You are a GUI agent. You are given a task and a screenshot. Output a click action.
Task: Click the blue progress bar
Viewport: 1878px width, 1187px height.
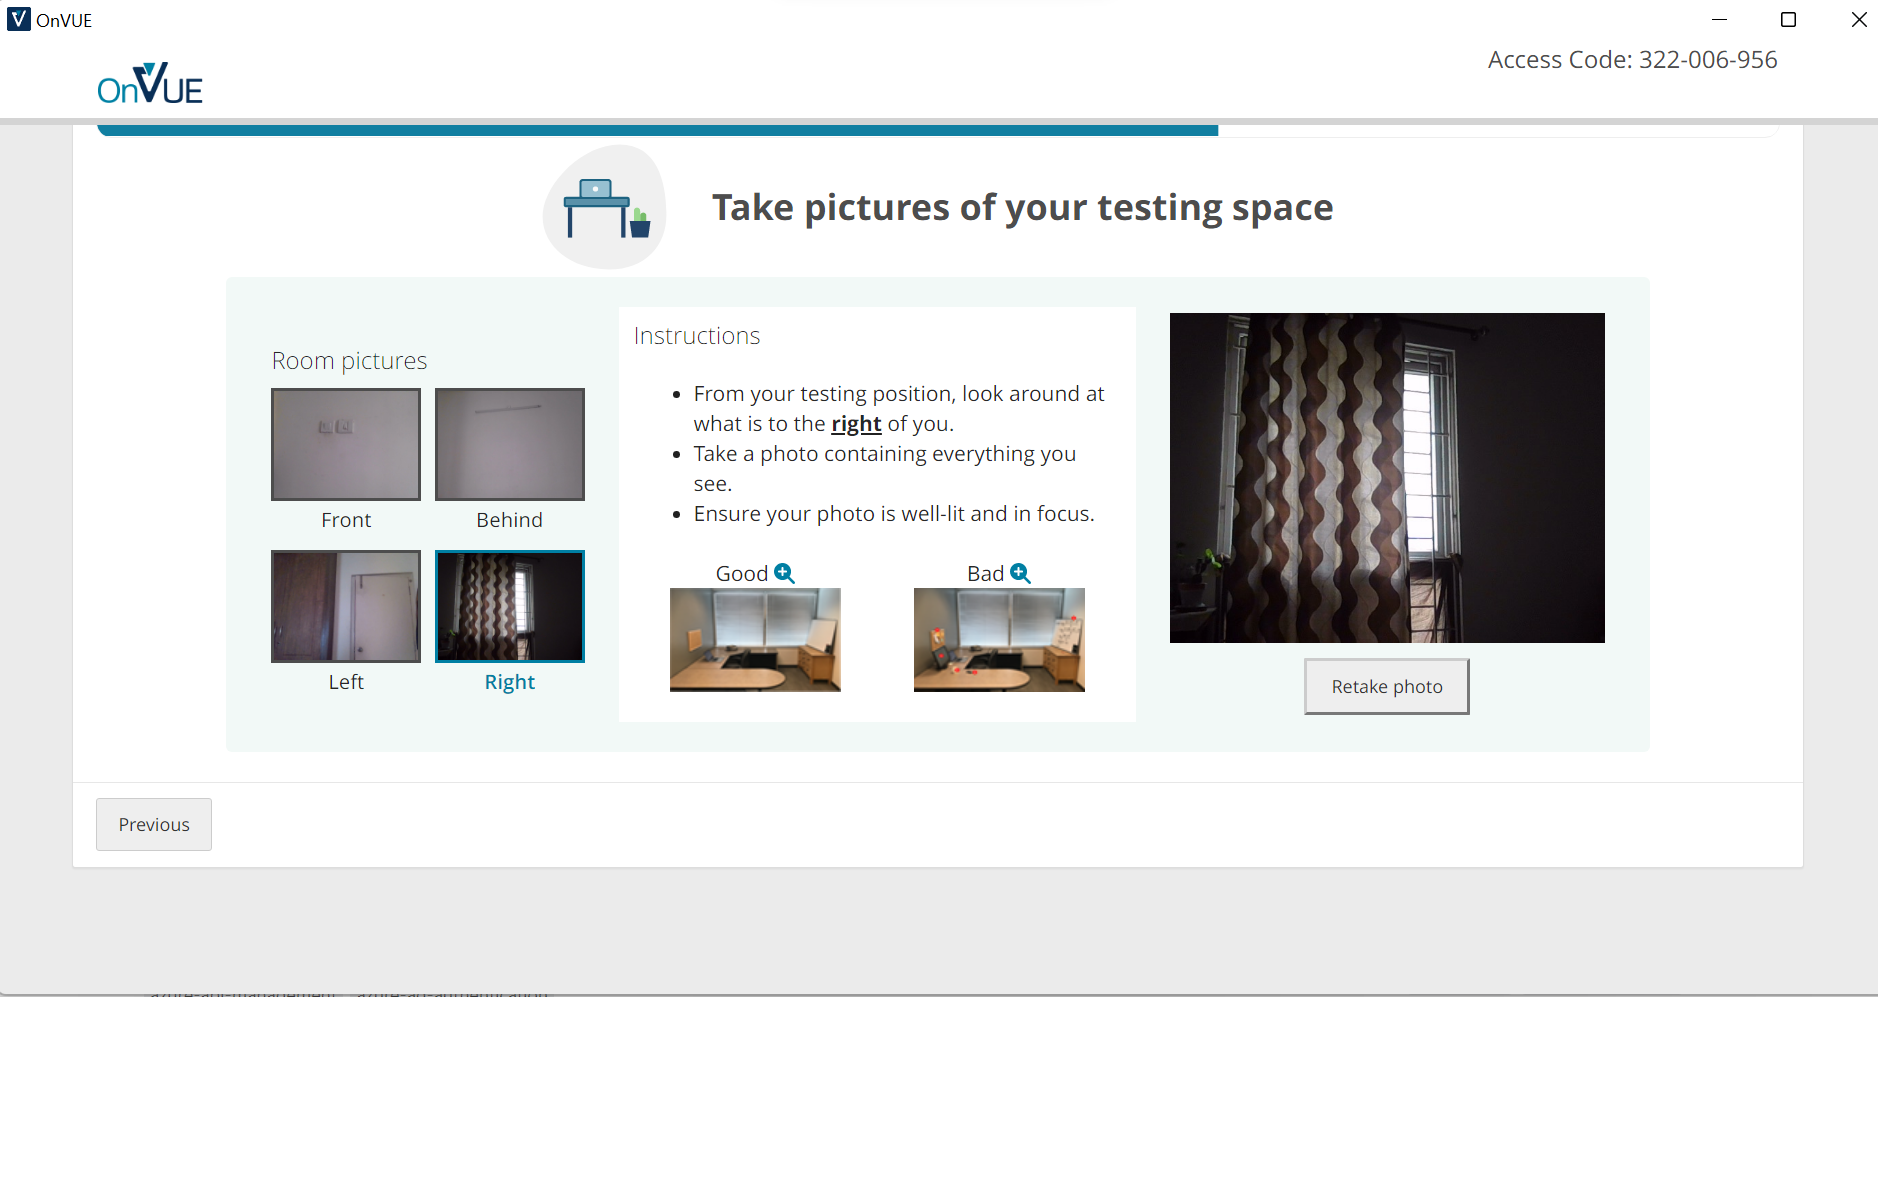point(658,130)
